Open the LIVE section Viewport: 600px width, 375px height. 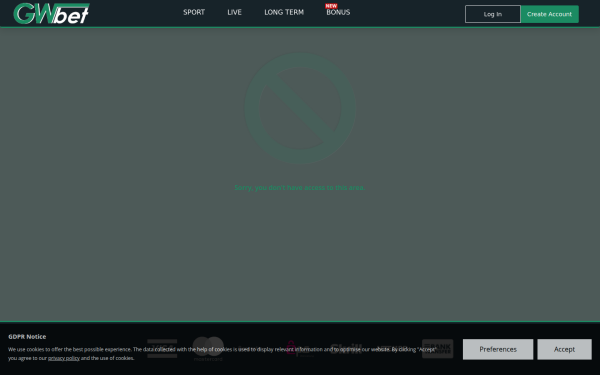234,12
